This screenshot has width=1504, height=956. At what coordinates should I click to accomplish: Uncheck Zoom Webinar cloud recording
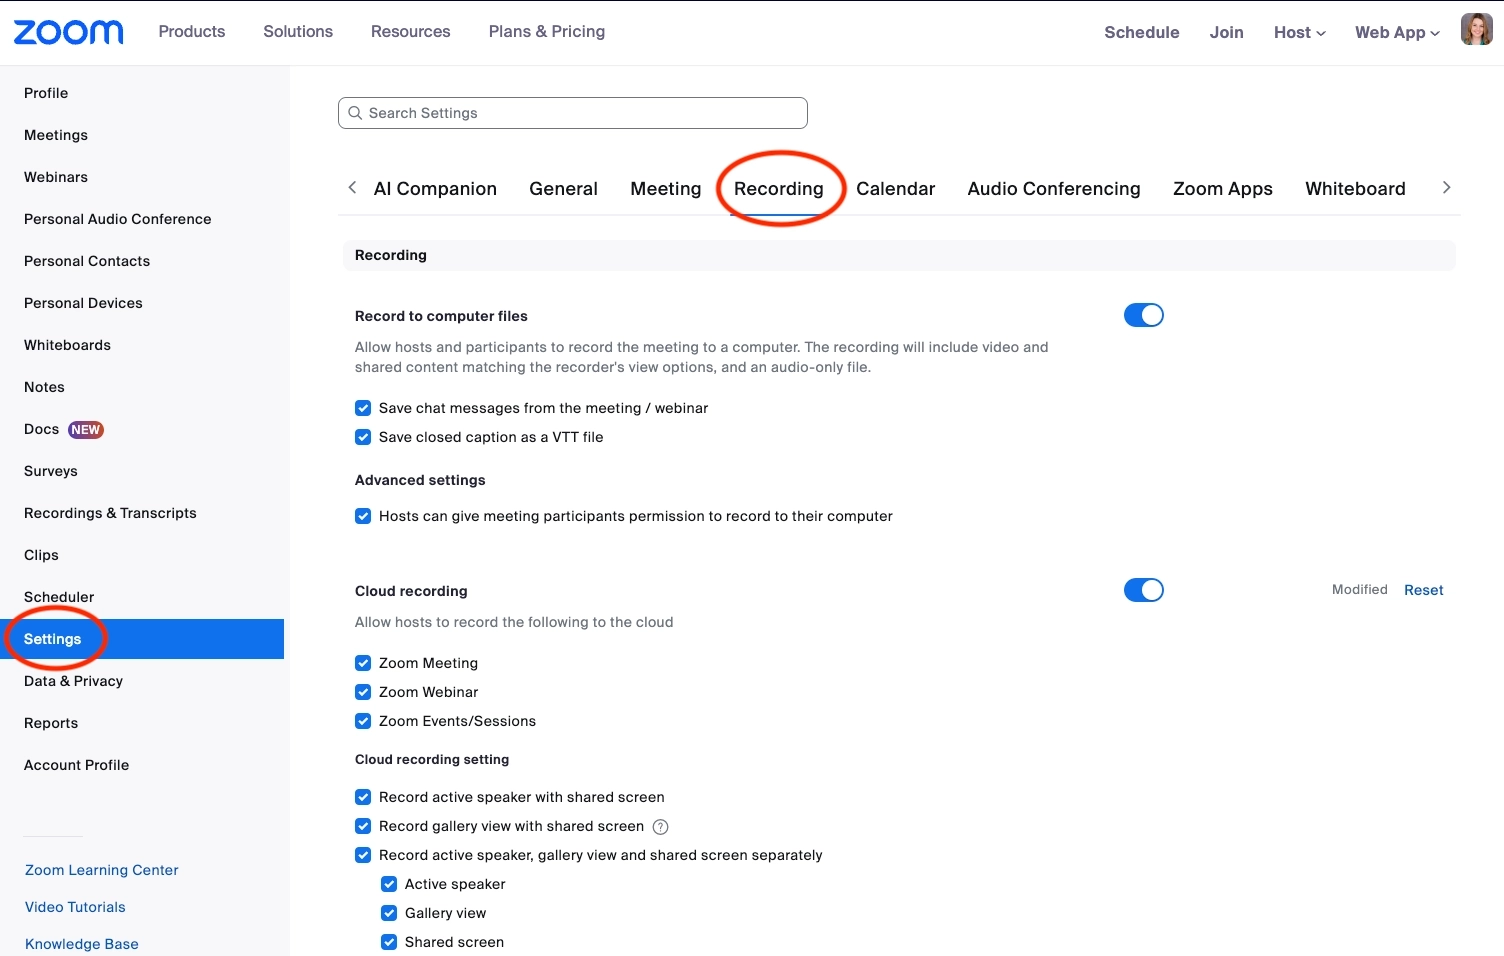363,692
